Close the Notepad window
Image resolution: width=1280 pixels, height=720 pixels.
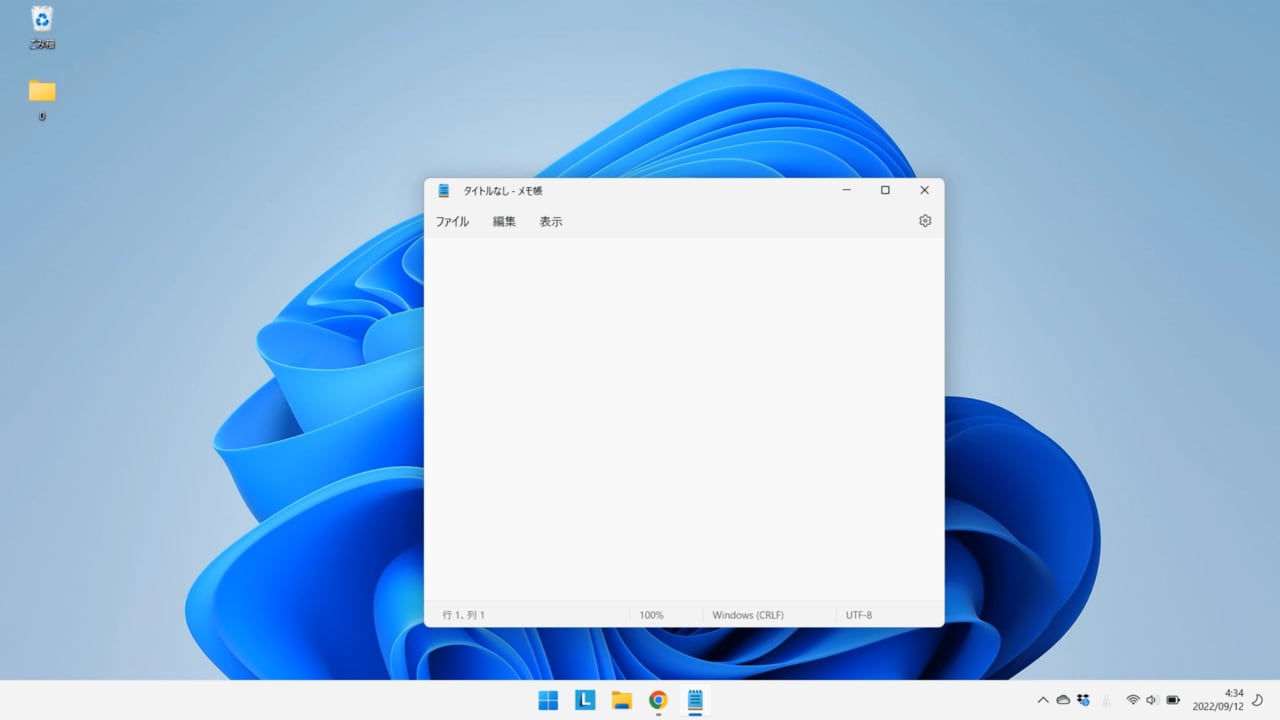[x=924, y=190]
